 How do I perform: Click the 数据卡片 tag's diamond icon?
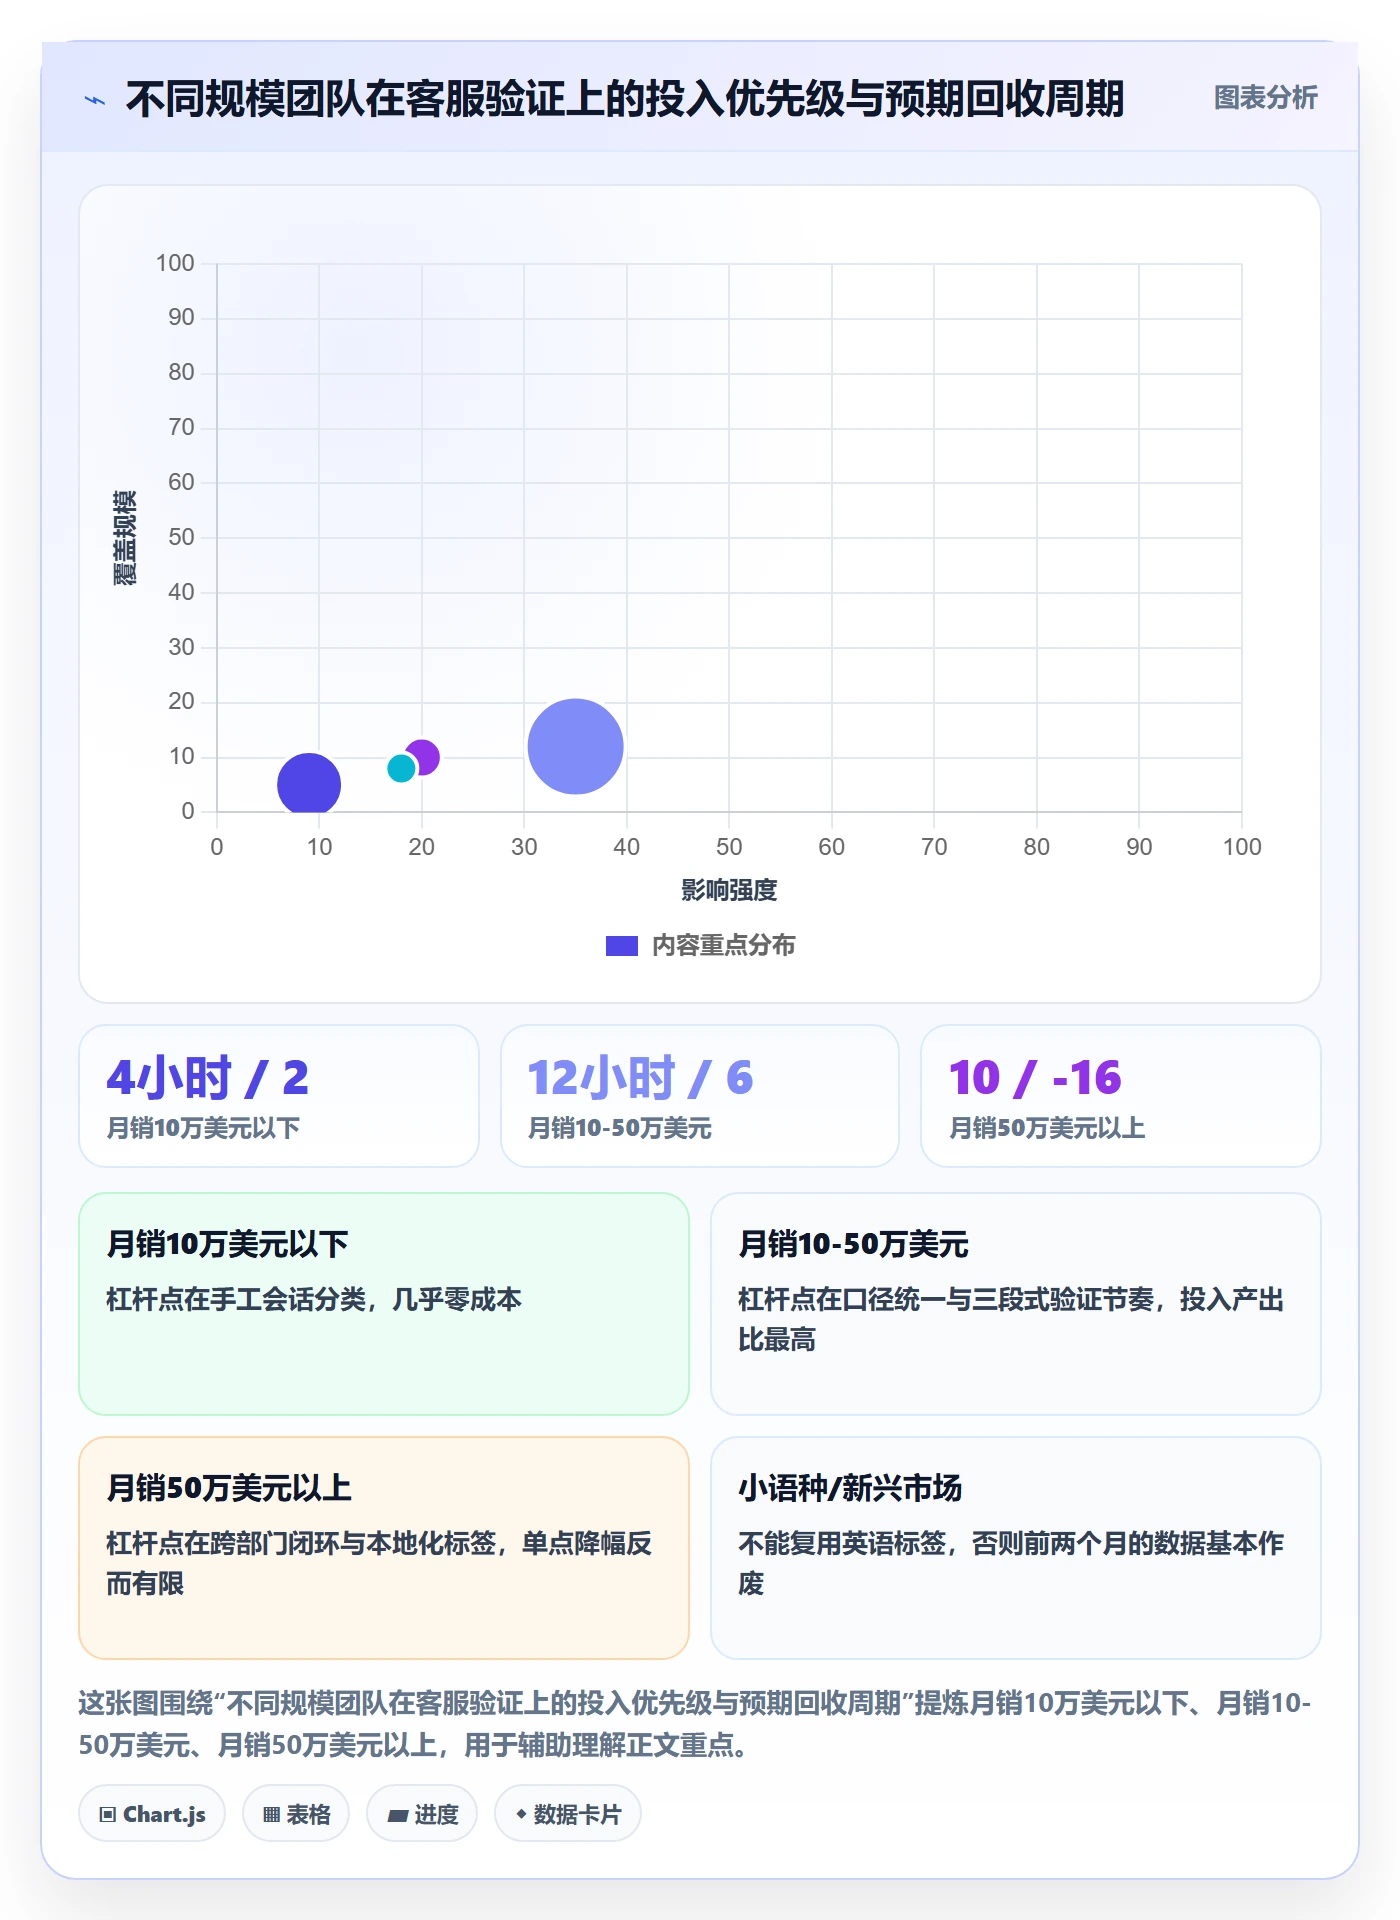(x=520, y=1814)
